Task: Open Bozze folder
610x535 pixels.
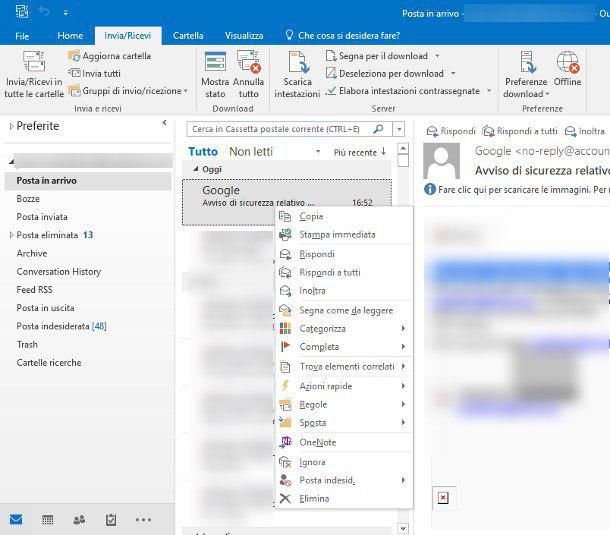Action: (28, 198)
